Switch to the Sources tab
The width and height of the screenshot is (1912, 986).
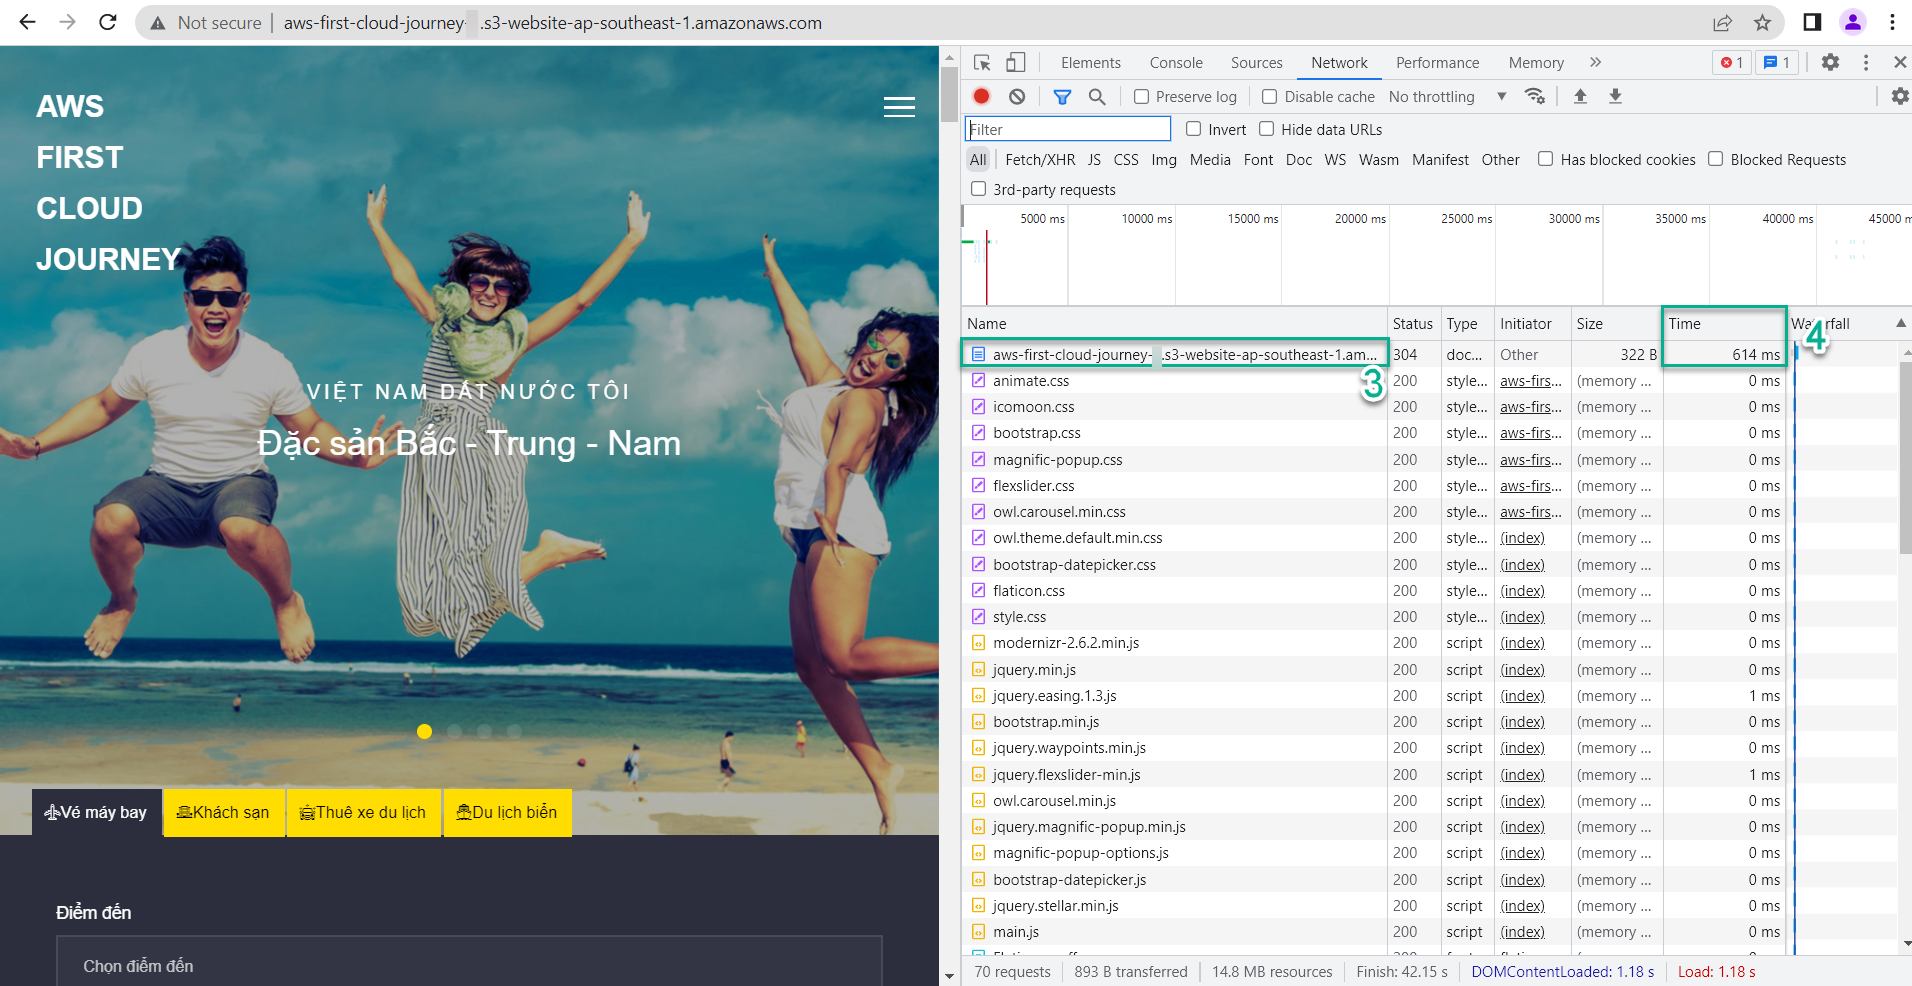[x=1256, y=62]
